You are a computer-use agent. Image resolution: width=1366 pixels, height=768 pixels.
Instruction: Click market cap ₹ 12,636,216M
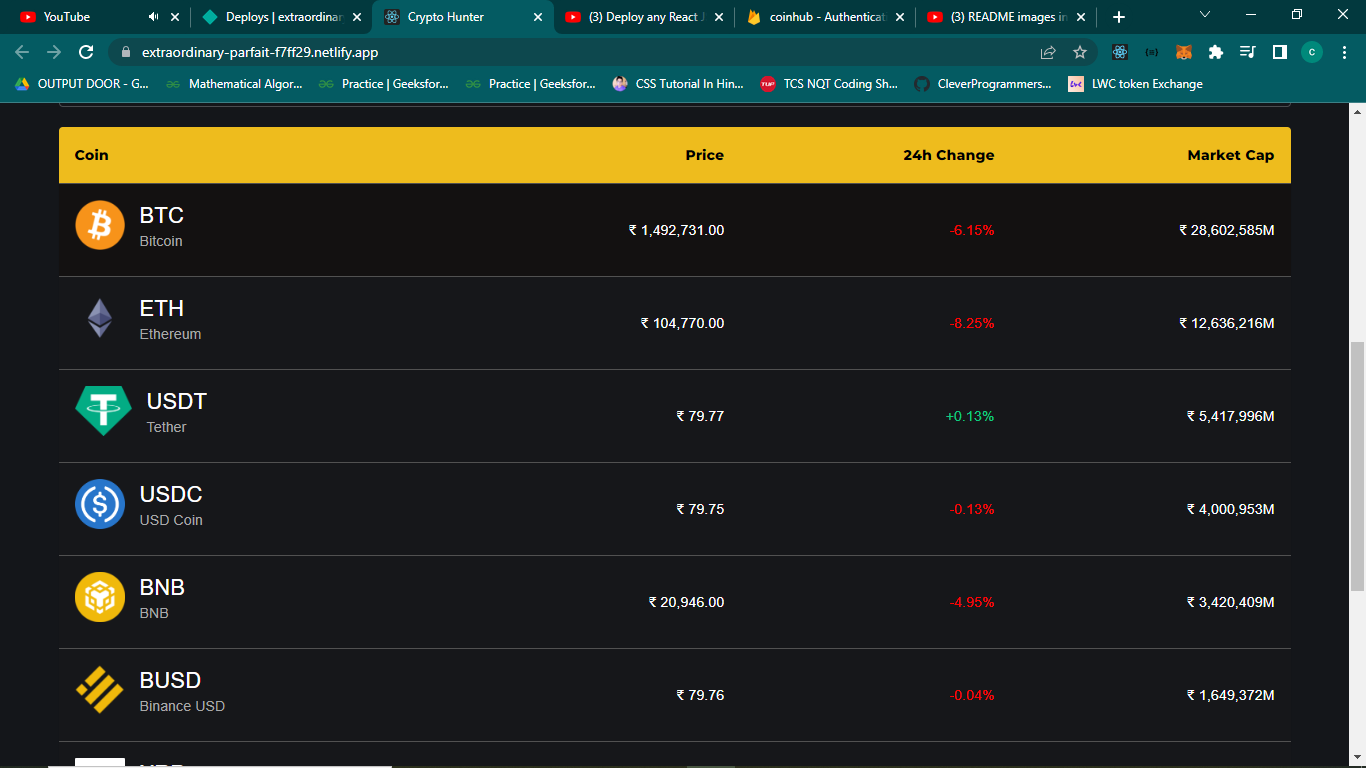1227,323
